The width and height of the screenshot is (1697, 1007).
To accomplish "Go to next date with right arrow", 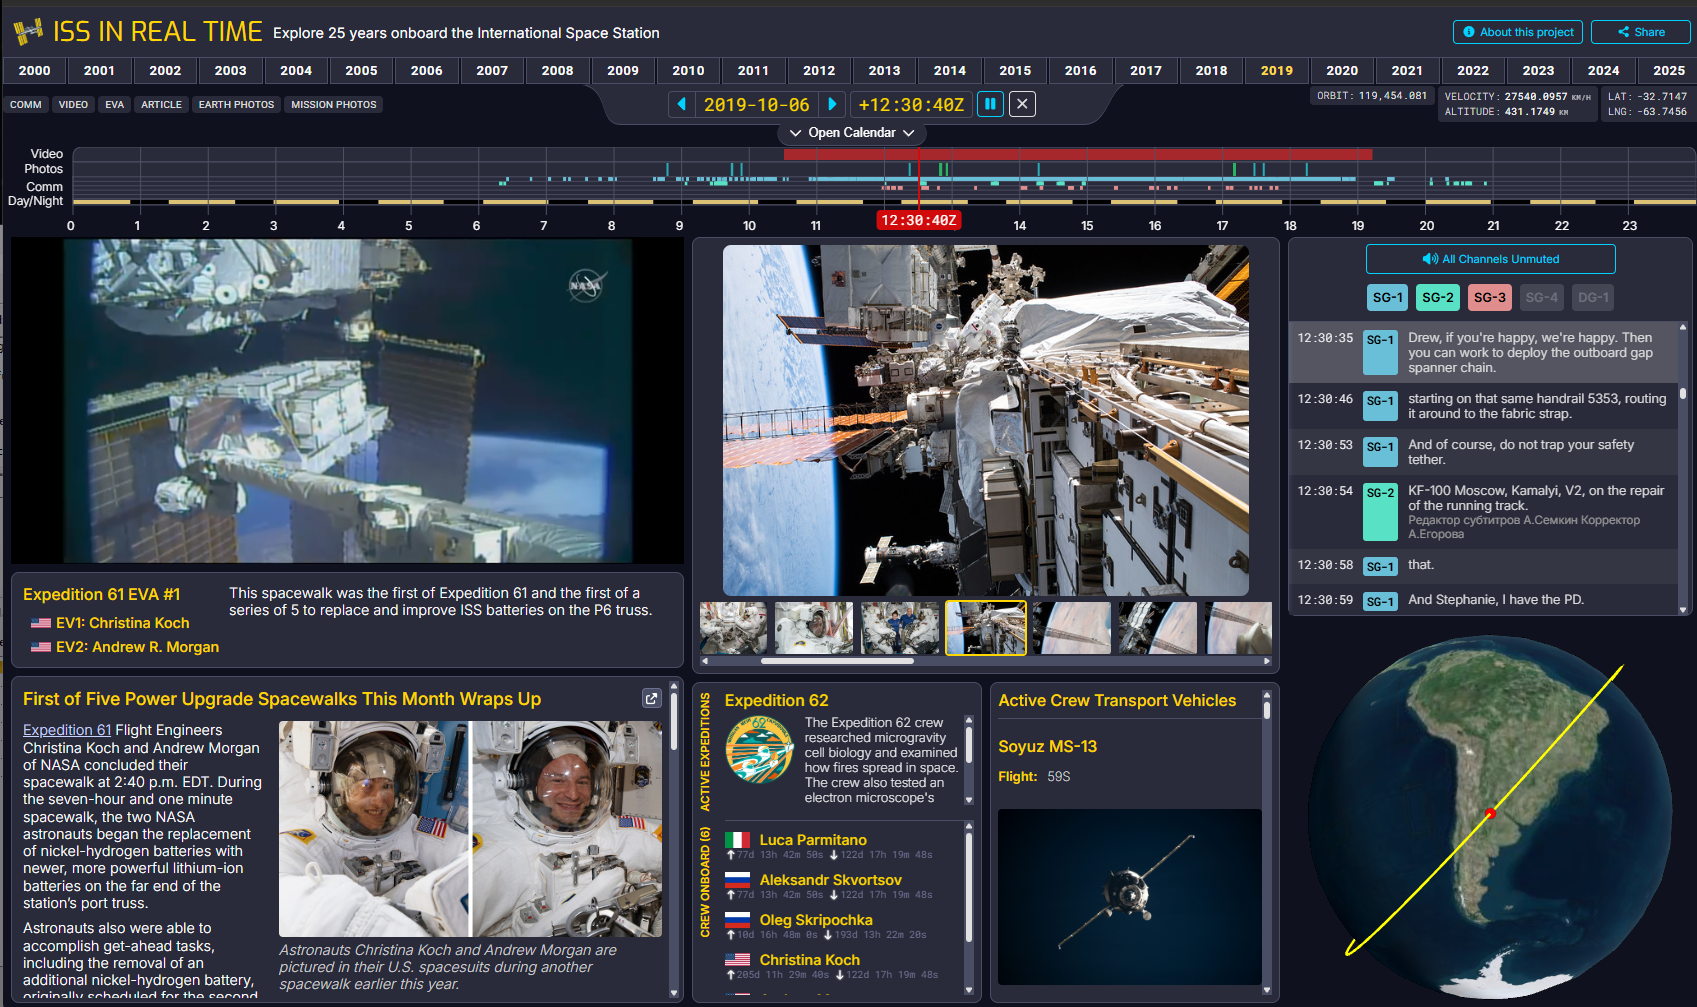I will pos(832,104).
